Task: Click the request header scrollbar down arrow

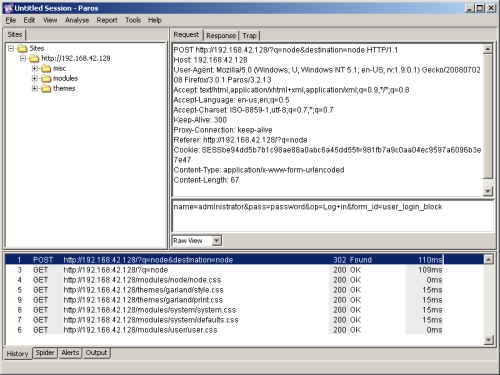Action: (488, 191)
